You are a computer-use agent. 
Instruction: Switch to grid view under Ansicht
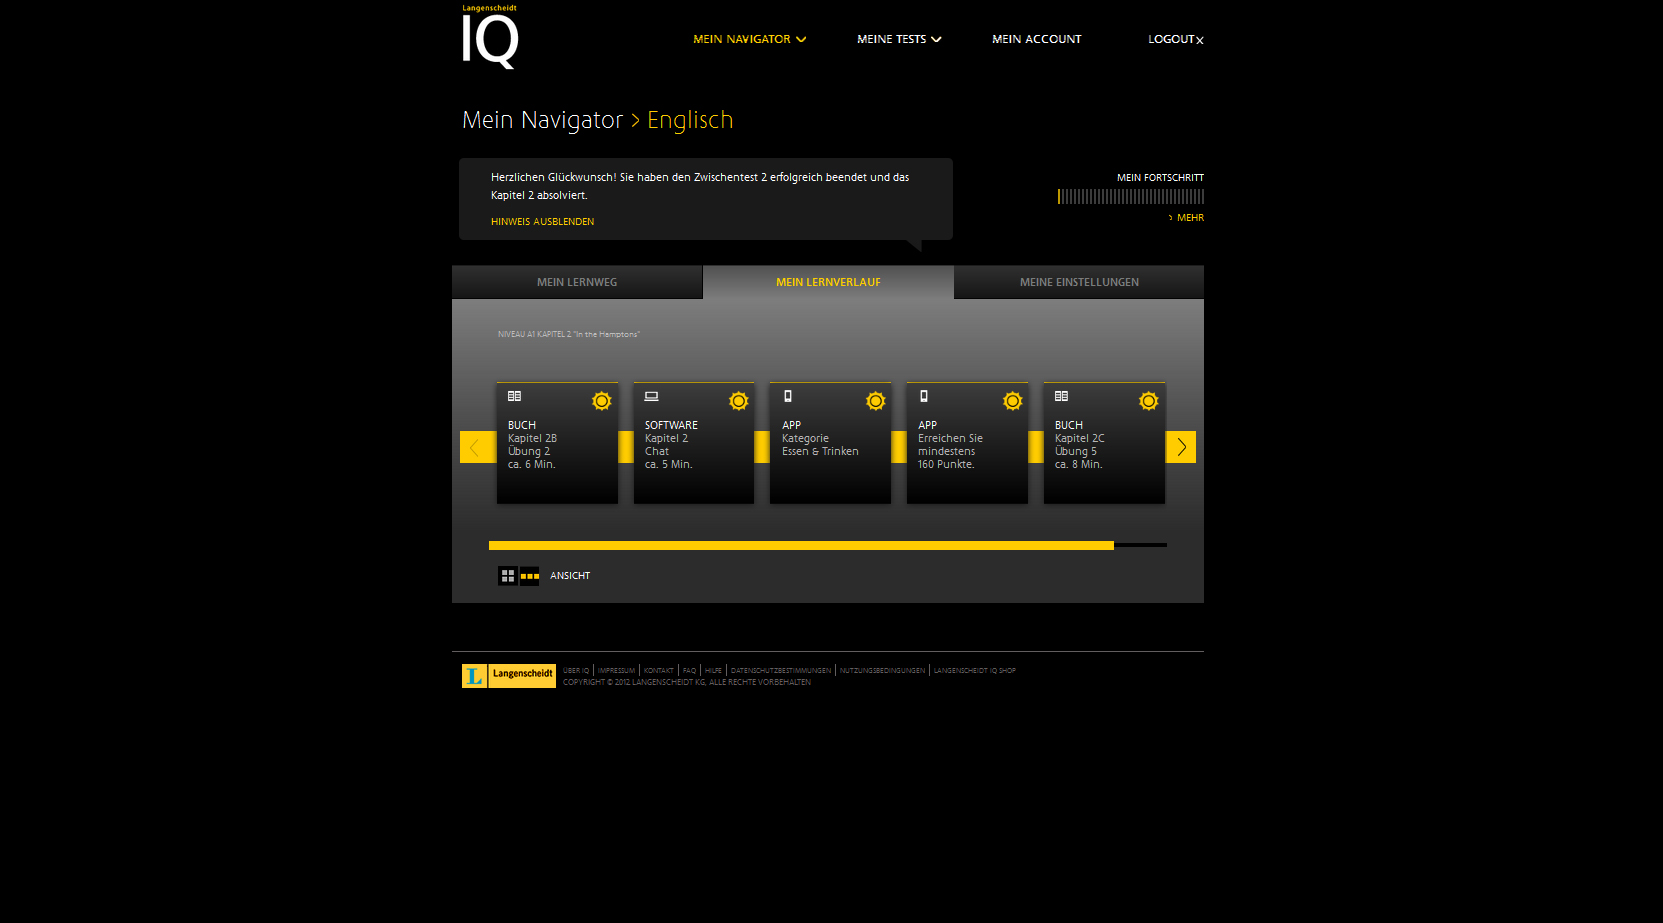coord(508,576)
